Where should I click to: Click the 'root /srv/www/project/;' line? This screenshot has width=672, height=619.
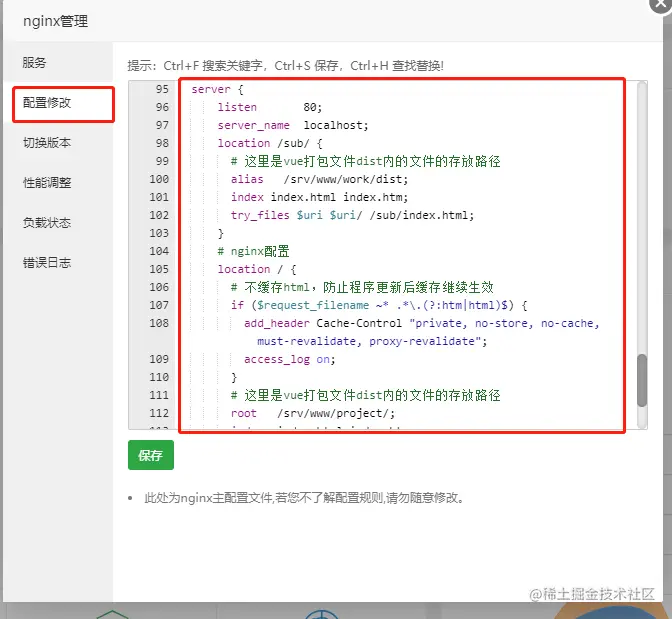coord(313,413)
